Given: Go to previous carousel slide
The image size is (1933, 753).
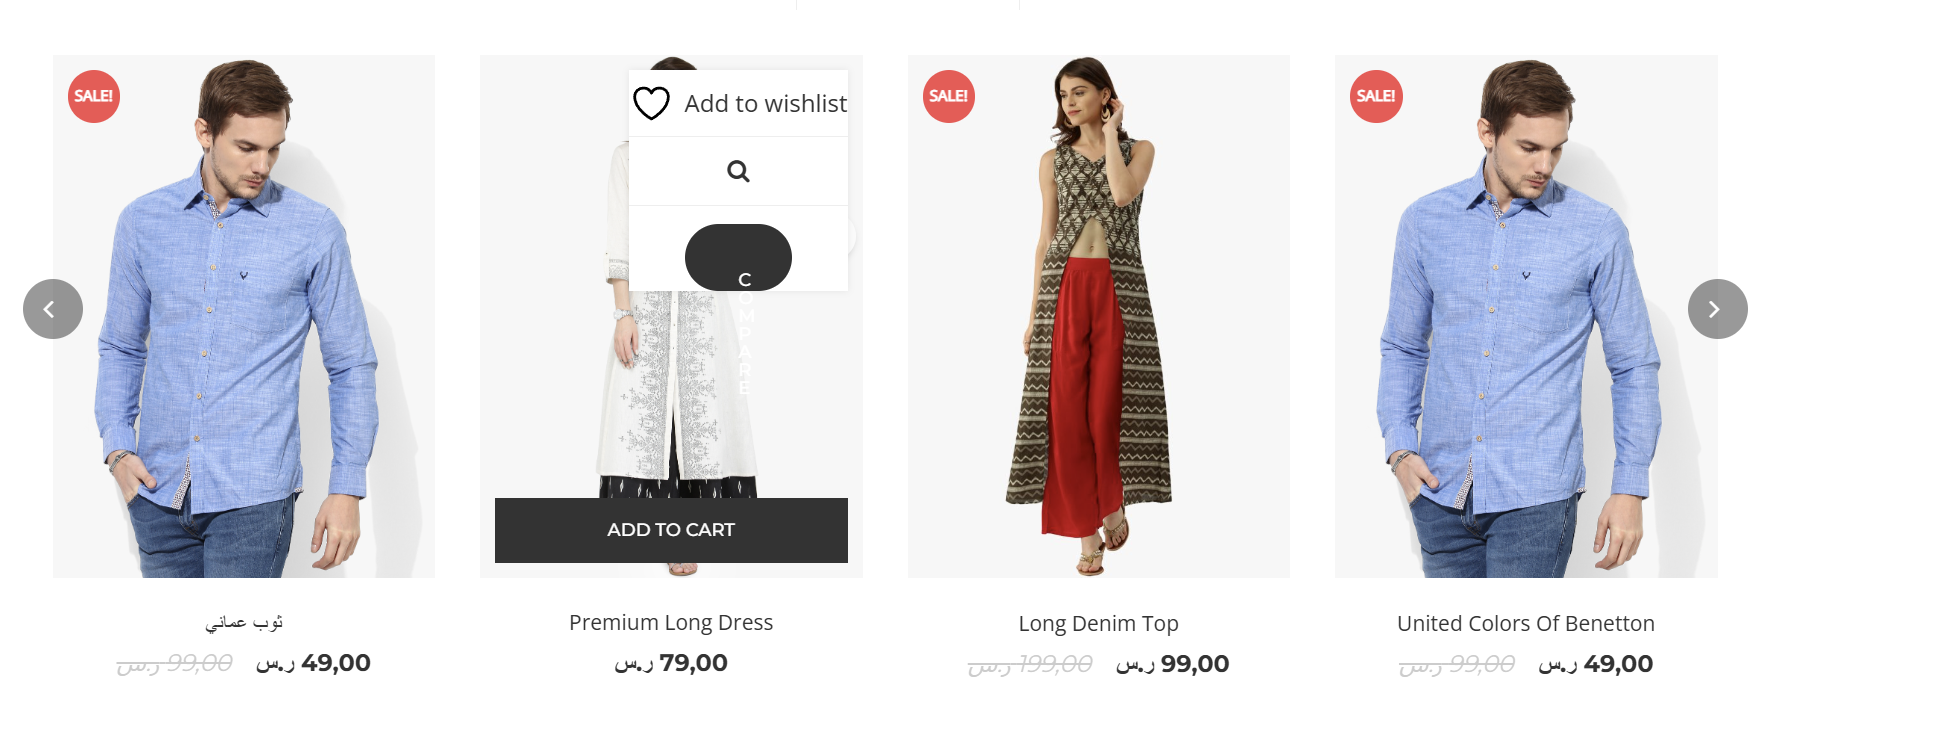Looking at the screenshot, I should 53,309.
